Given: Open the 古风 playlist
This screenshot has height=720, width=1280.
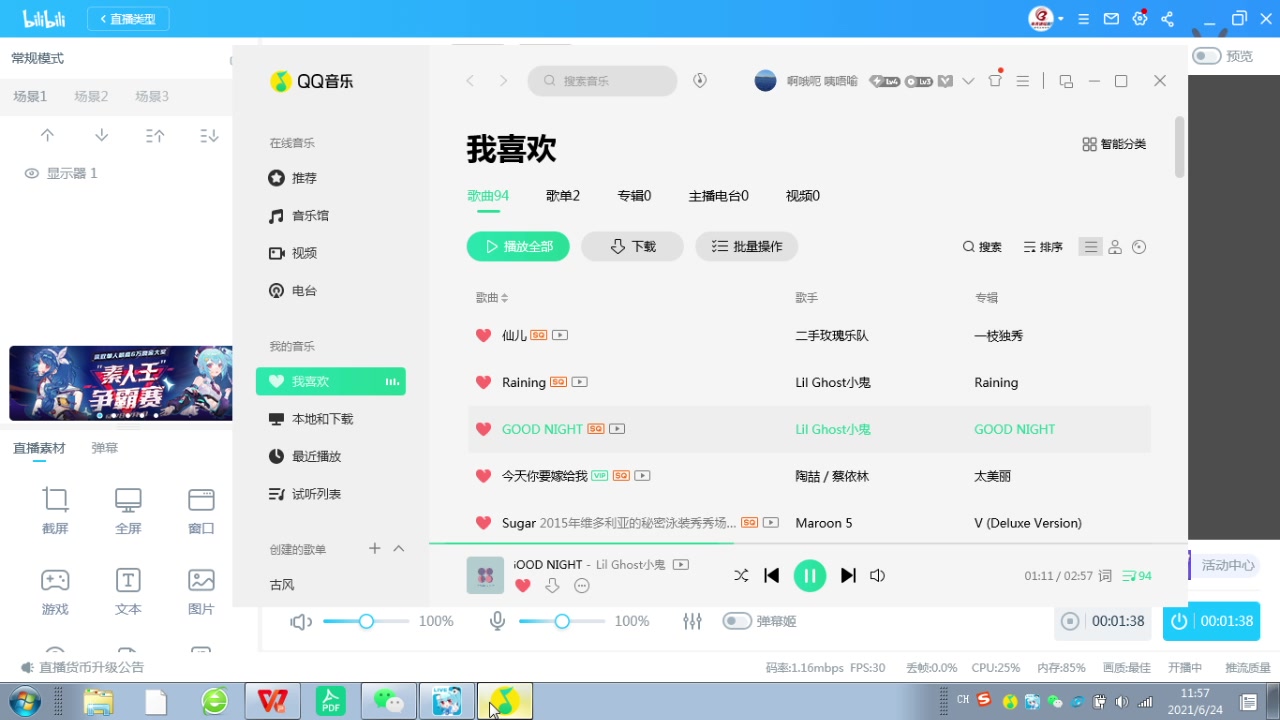Looking at the screenshot, I should tap(282, 585).
